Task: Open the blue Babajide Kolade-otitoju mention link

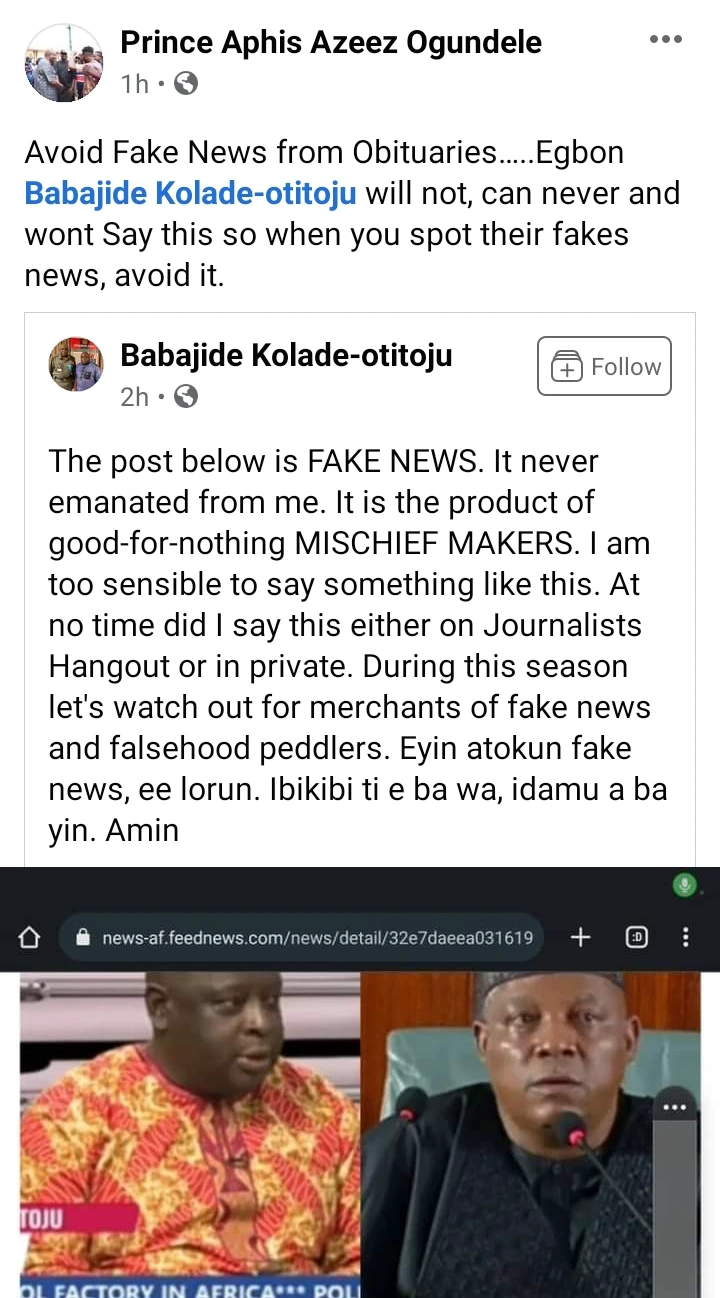Action: 190,193
